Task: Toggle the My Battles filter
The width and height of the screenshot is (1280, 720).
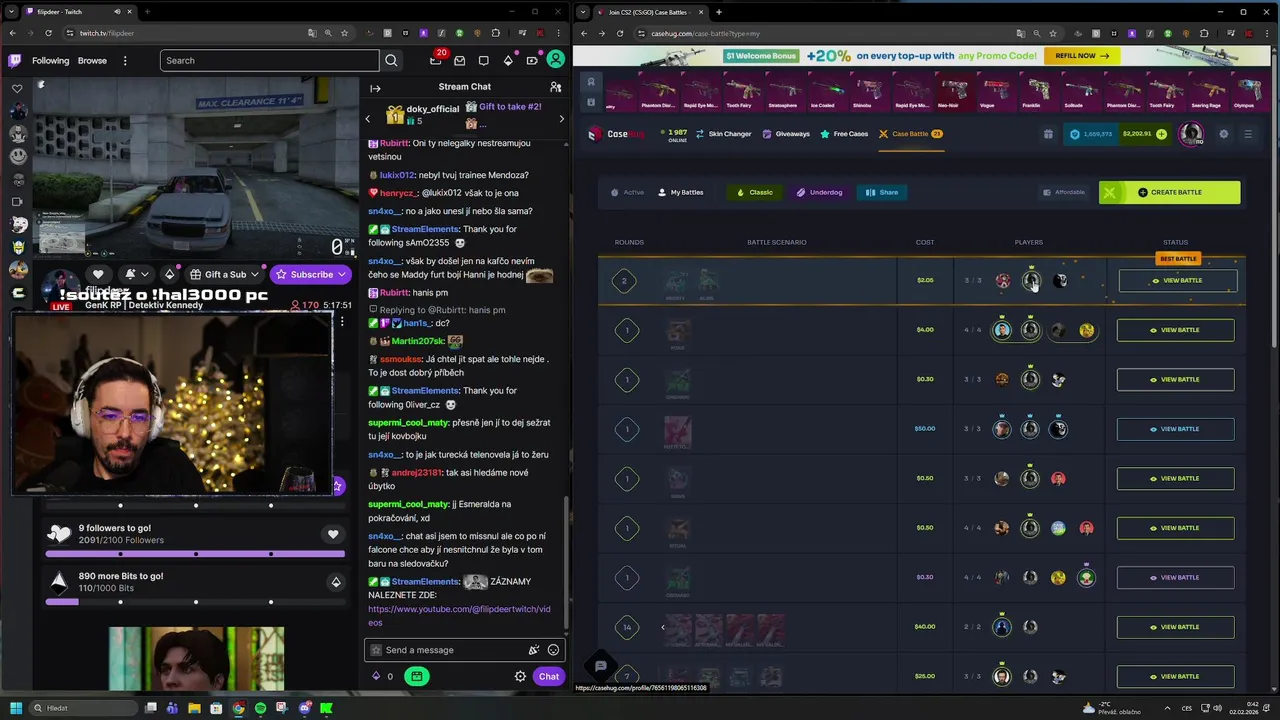Action: click(x=681, y=192)
